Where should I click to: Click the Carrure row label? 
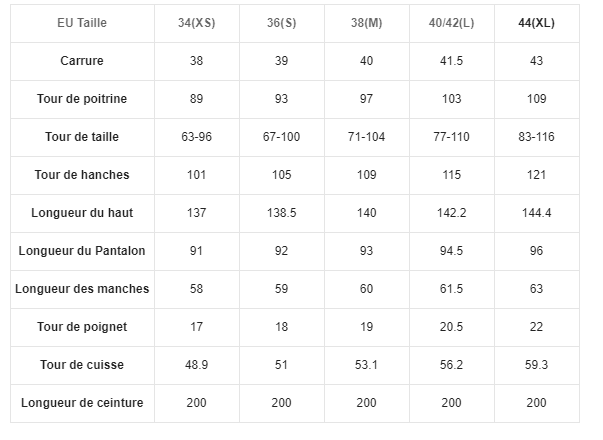(82, 61)
